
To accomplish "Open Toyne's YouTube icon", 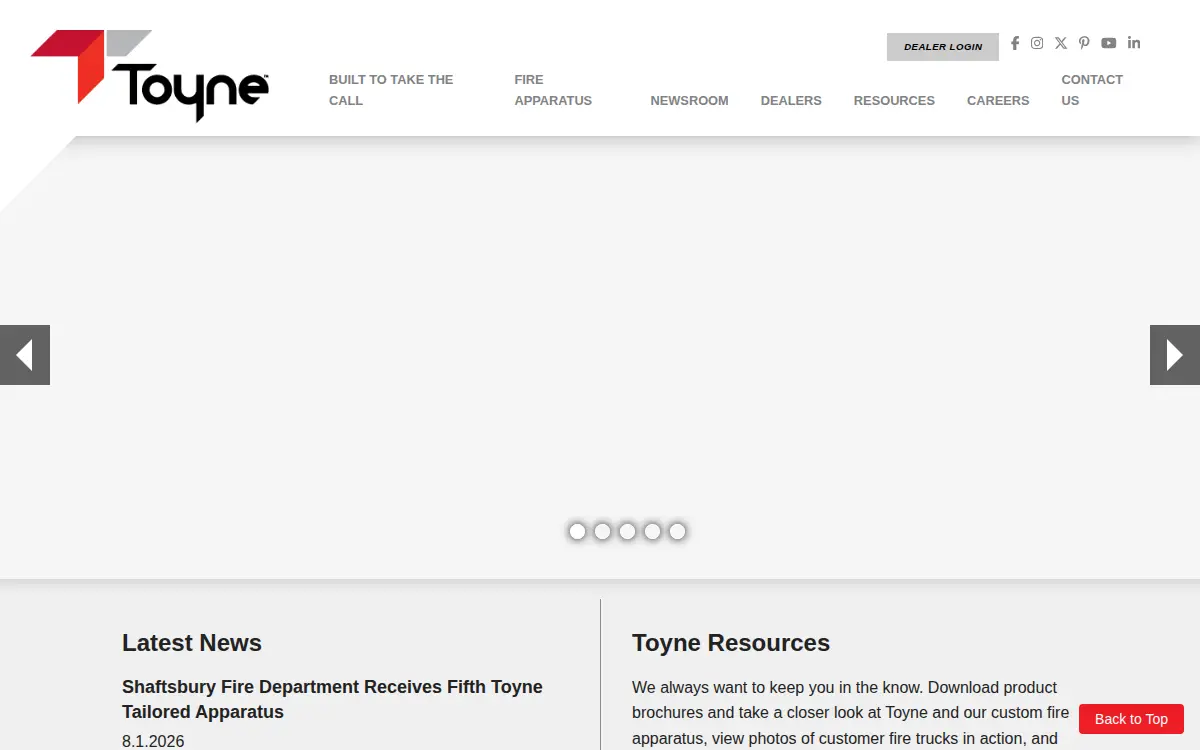I will 1109,43.
